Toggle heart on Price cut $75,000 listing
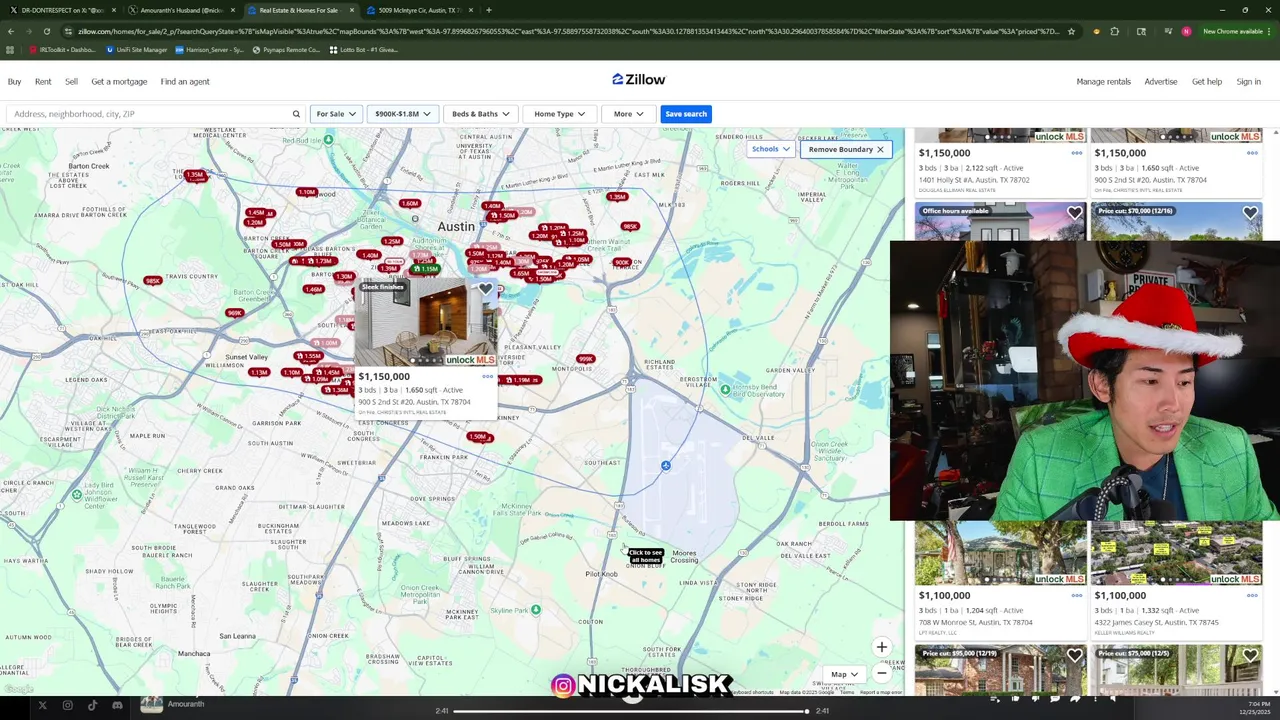Image resolution: width=1280 pixels, height=720 pixels. 1250,656
